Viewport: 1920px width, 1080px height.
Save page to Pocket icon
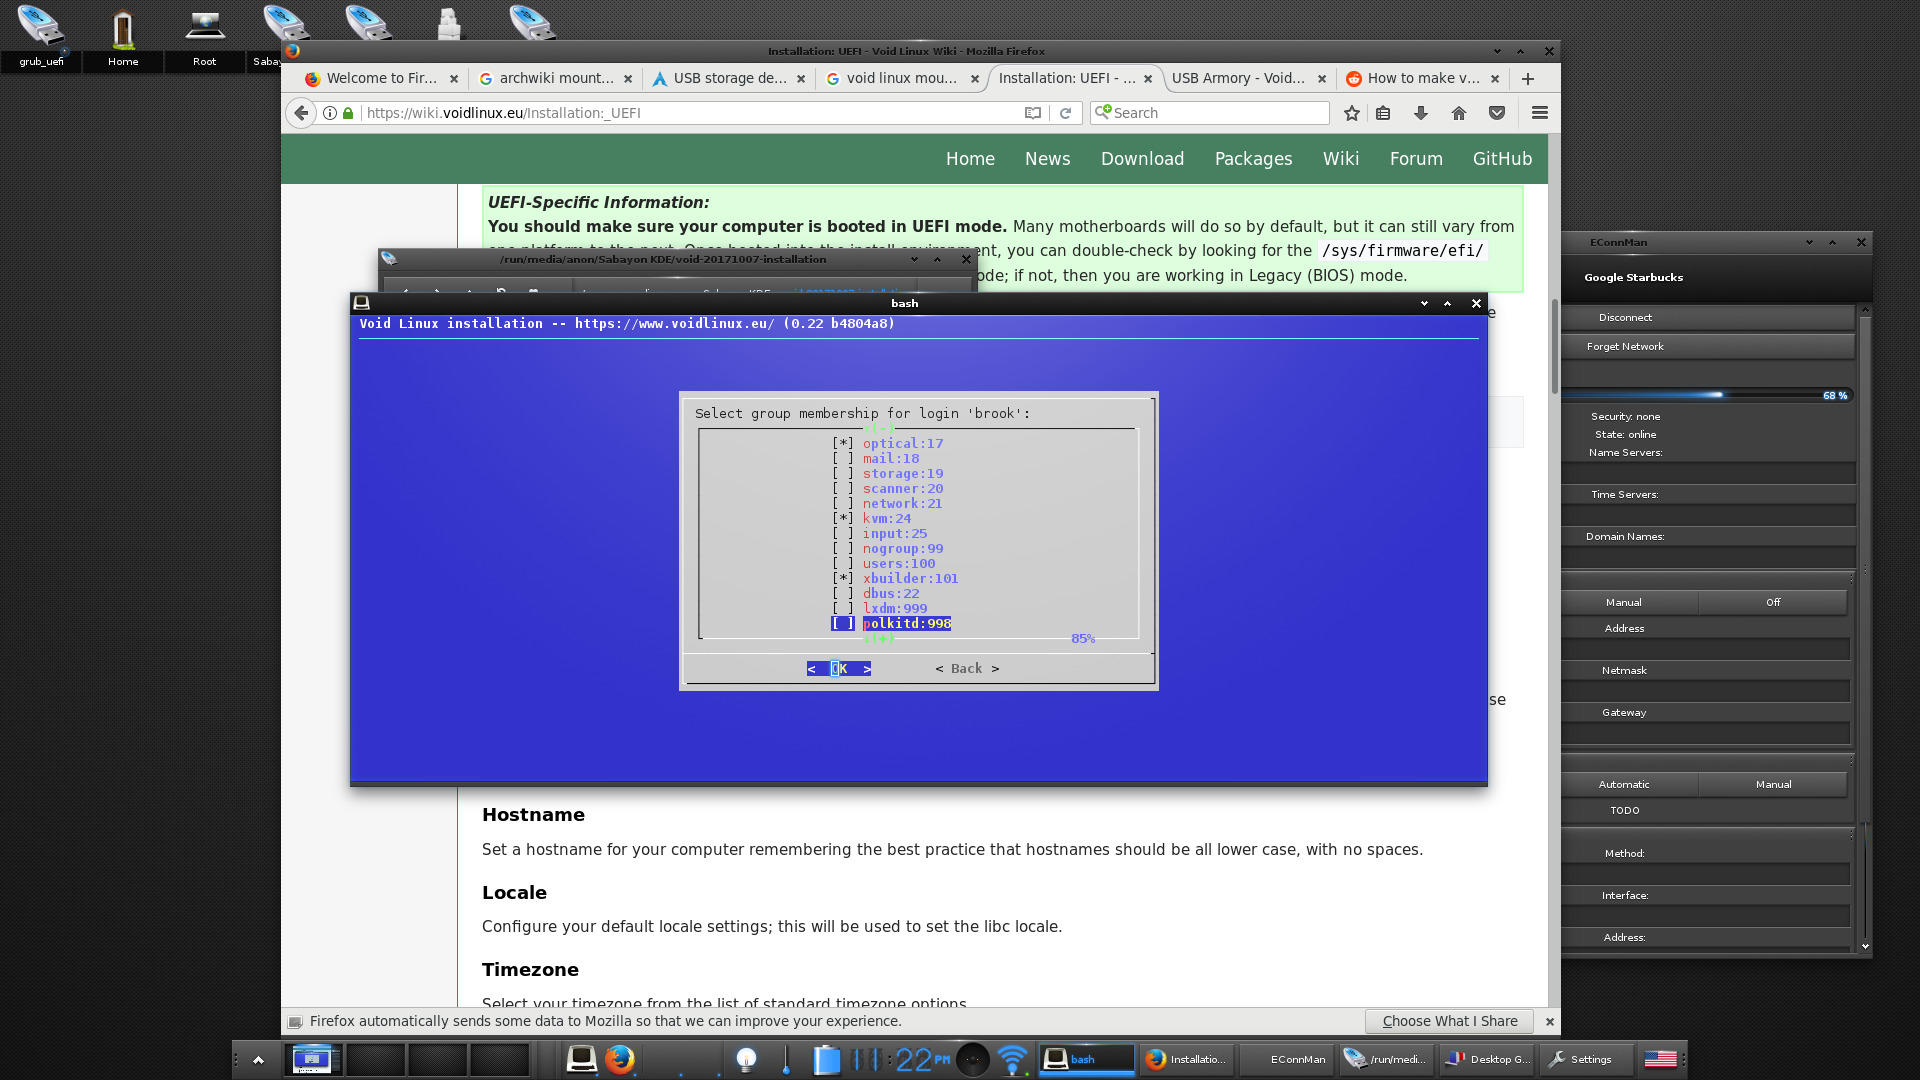(1497, 113)
